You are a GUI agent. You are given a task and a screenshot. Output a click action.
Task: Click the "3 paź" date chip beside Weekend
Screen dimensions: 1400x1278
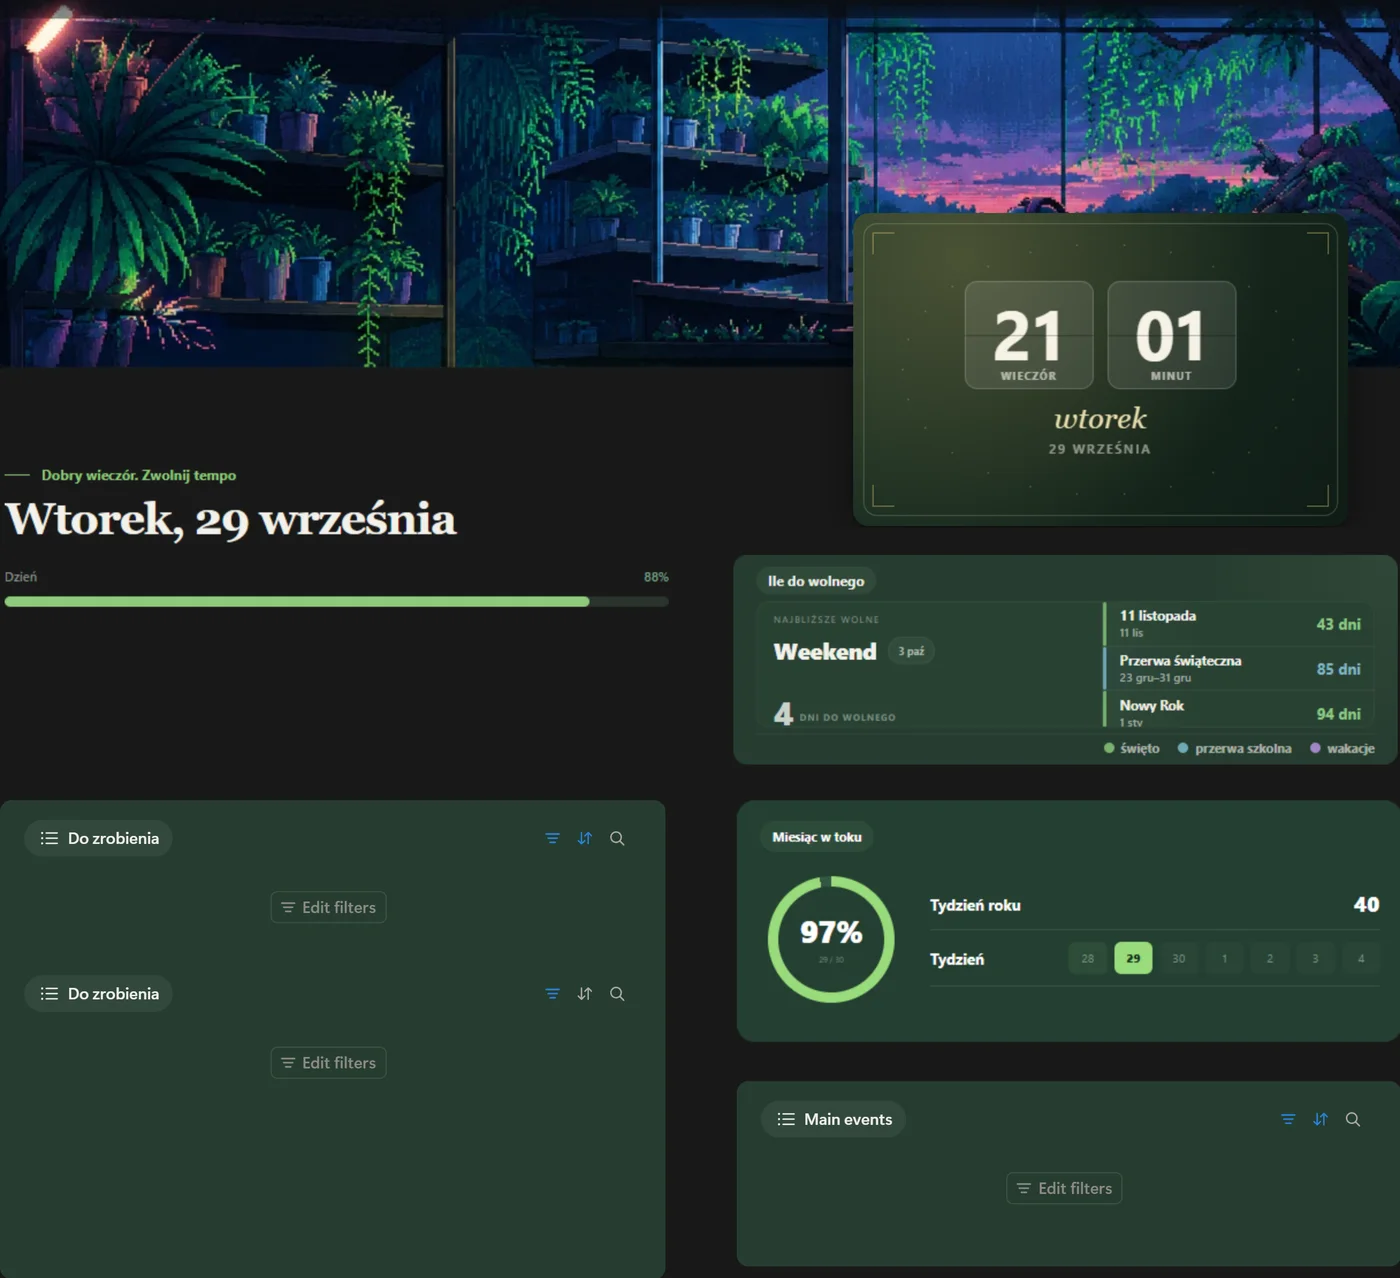pyautogui.click(x=911, y=651)
